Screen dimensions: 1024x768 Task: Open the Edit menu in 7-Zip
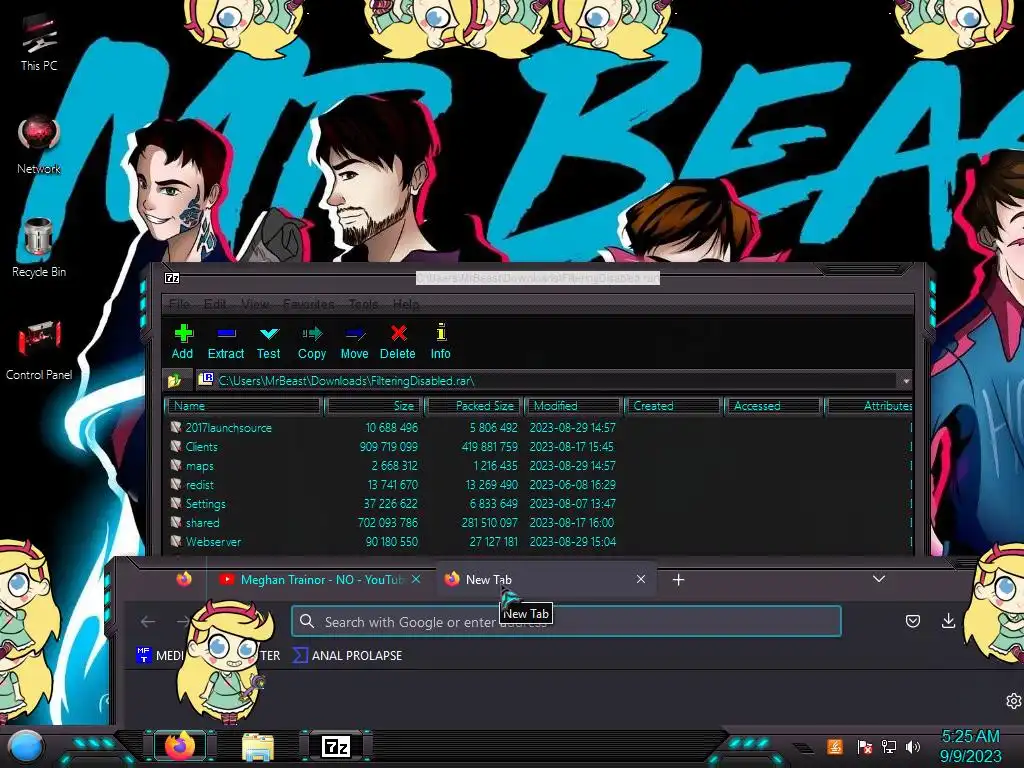[x=215, y=304]
